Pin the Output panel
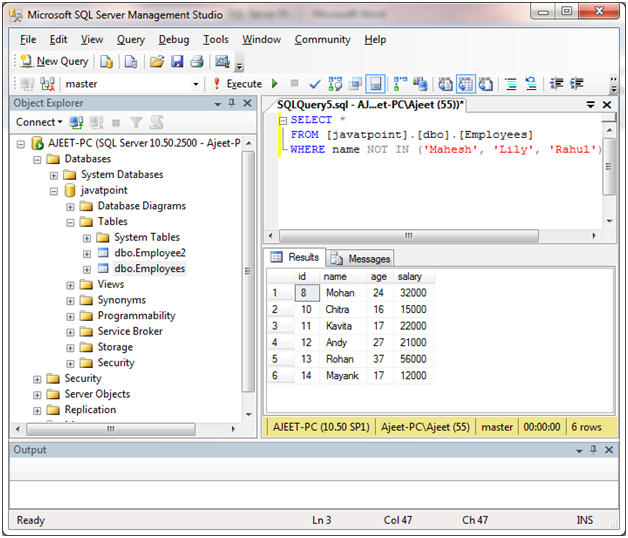Image resolution: width=628 pixels, height=538 pixels. click(593, 450)
